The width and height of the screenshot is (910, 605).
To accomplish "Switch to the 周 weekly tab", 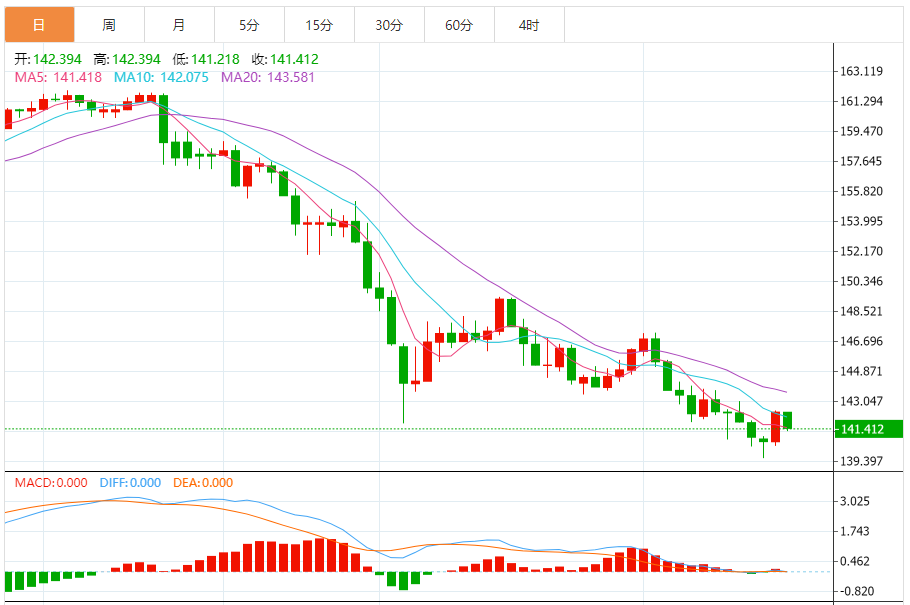I will [109, 25].
